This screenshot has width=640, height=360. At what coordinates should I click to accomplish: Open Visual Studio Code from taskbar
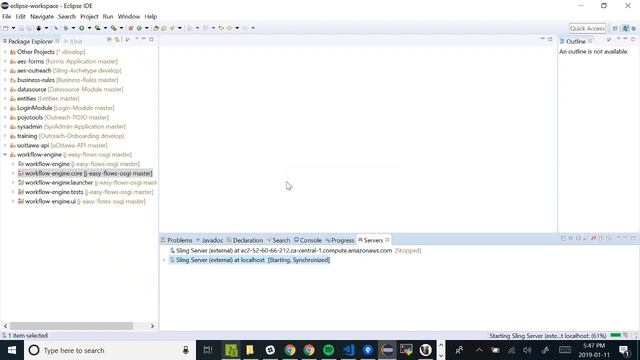348,350
